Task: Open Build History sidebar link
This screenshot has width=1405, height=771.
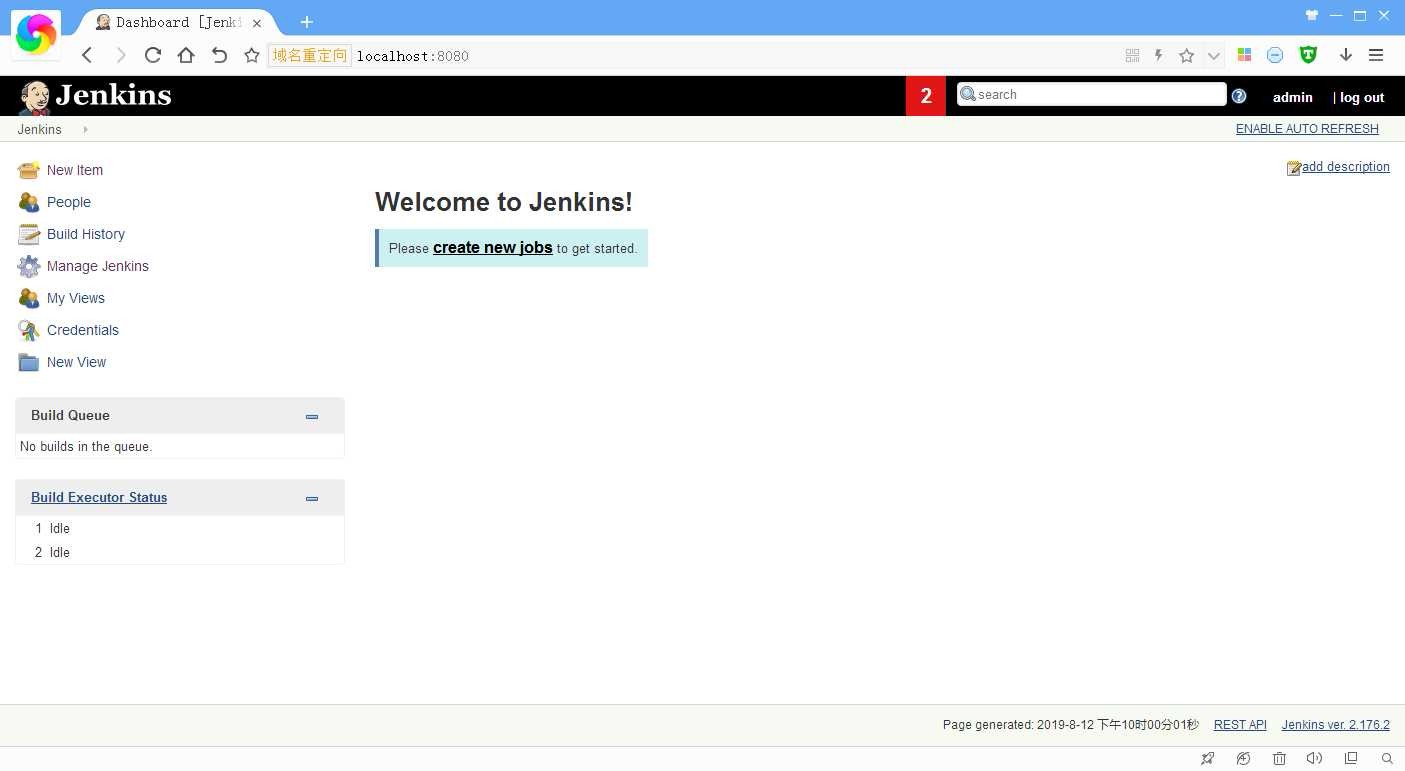Action: [86, 234]
